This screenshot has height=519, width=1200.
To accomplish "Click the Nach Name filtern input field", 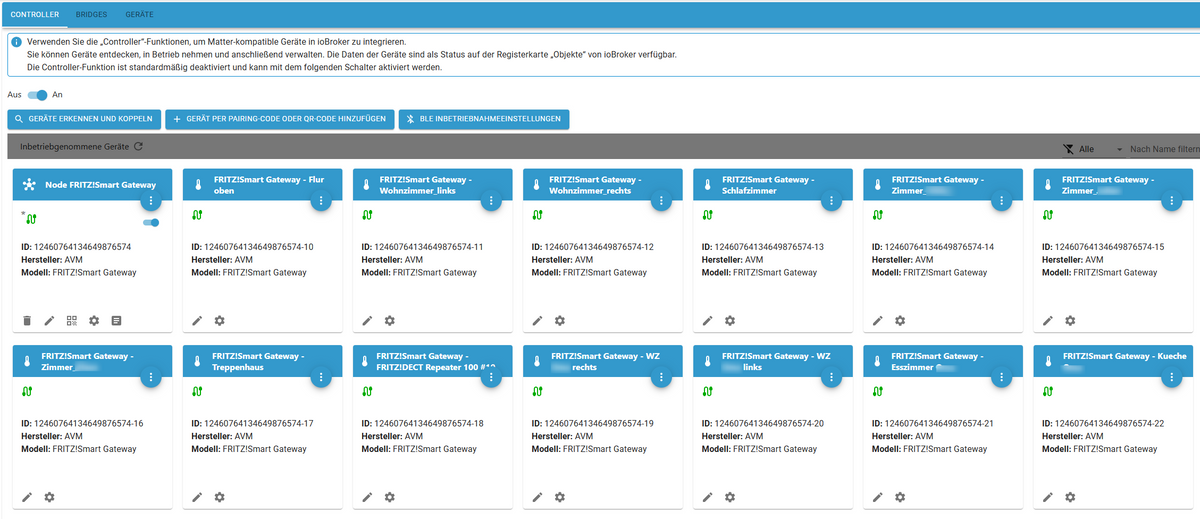I will click(x=1163, y=148).
